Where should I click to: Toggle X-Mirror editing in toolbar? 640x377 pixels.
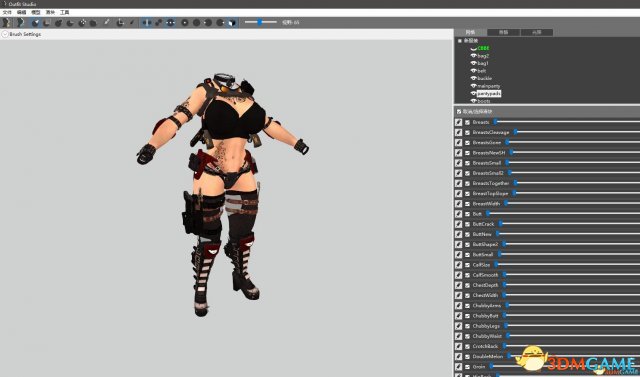click(x=147, y=22)
